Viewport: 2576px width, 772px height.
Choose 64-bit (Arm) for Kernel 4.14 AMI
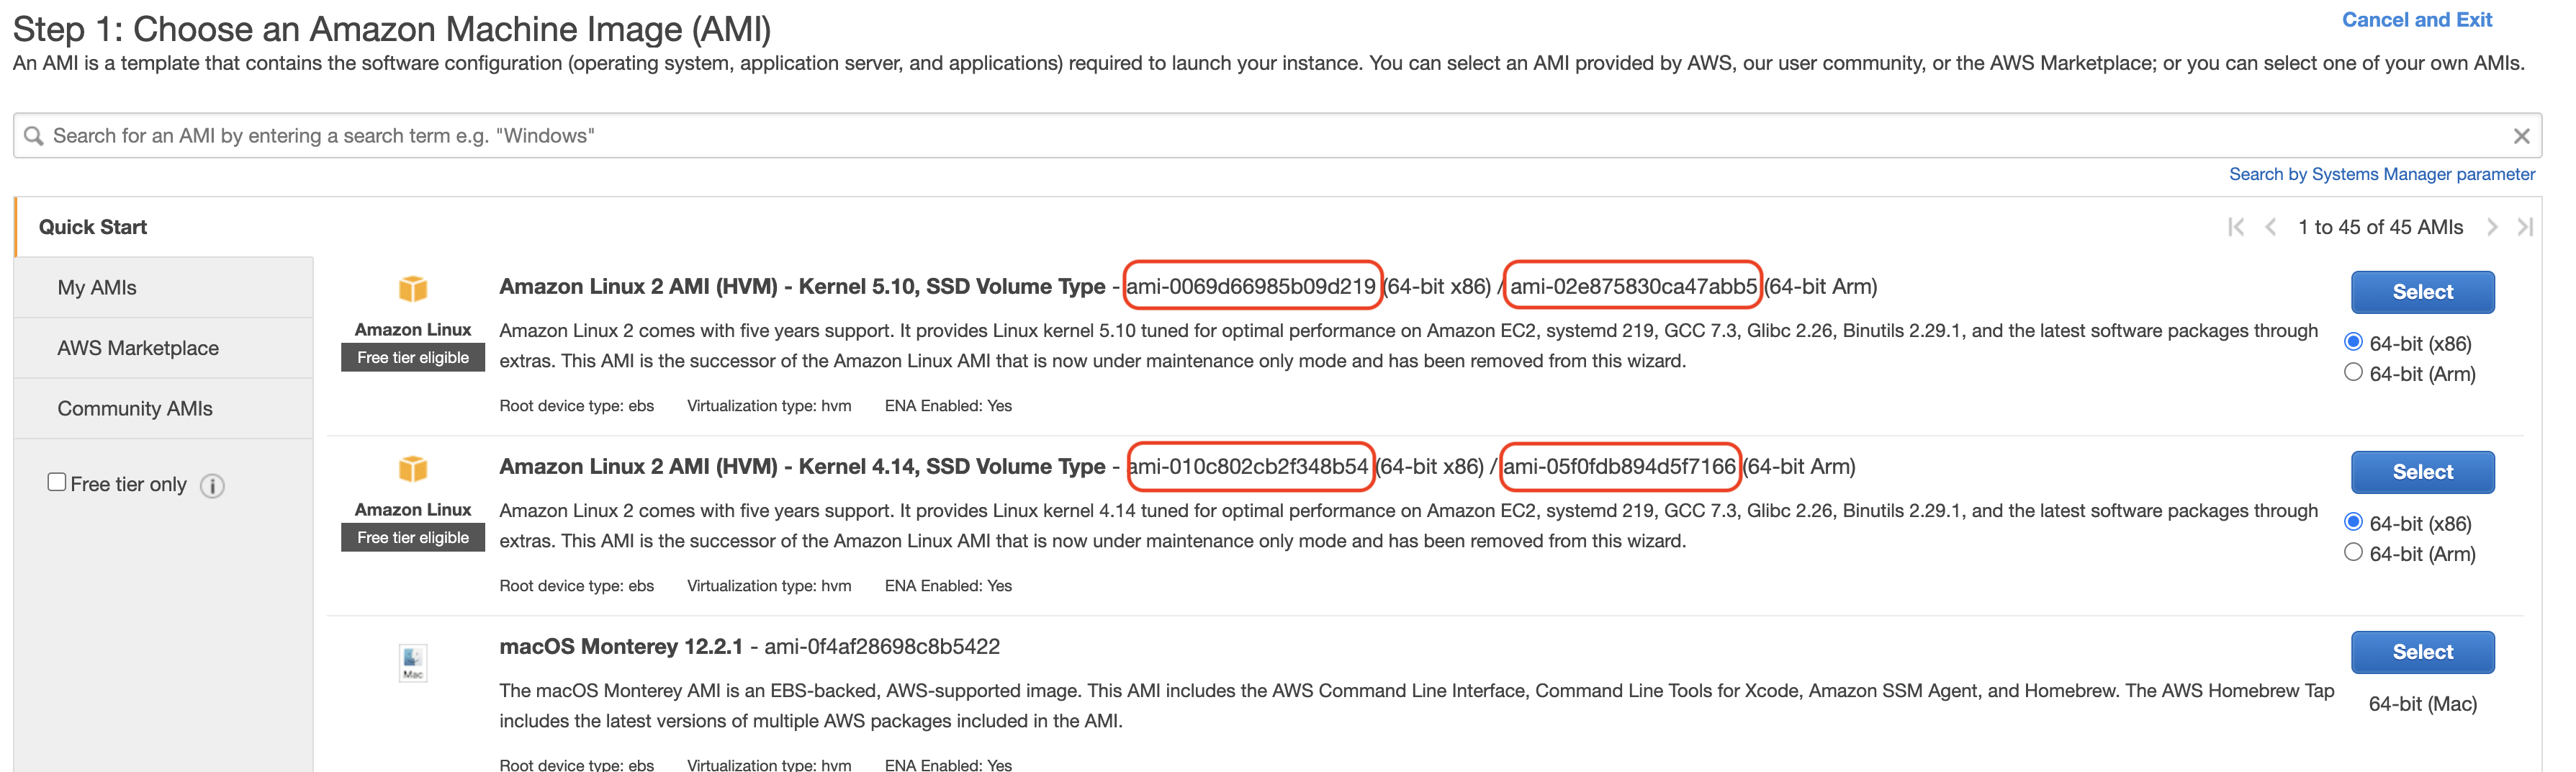(2353, 552)
